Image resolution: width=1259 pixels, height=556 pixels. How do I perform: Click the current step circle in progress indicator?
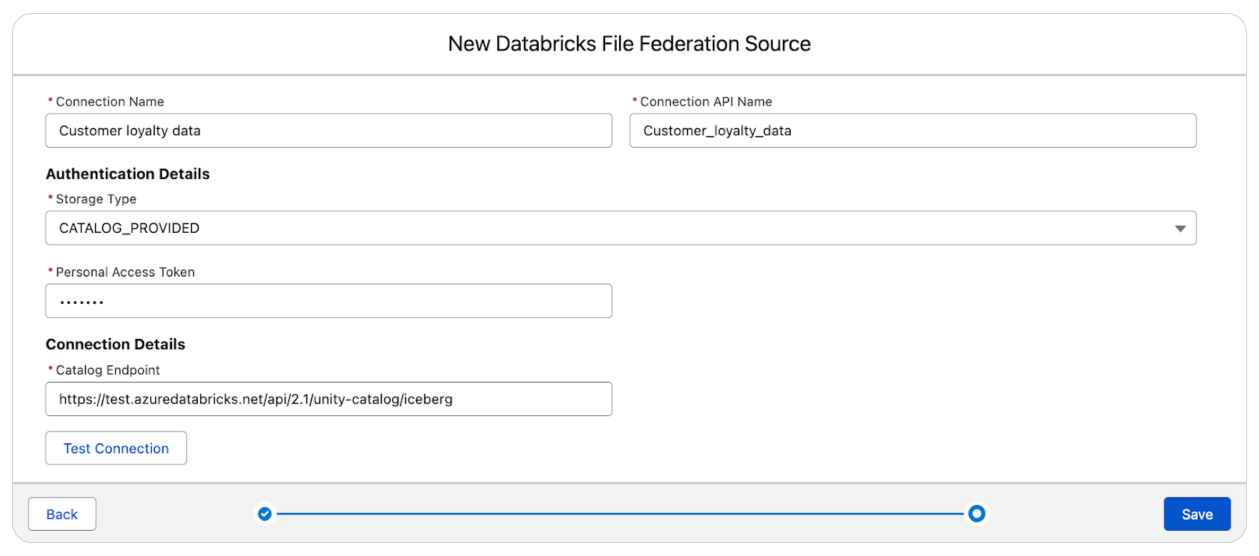pos(977,514)
